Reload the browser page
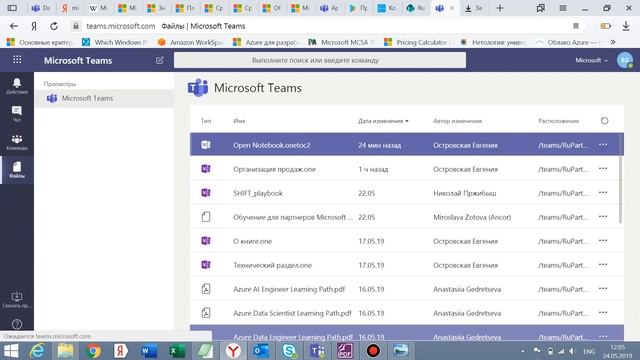The width and height of the screenshot is (640, 360). coord(54,26)
